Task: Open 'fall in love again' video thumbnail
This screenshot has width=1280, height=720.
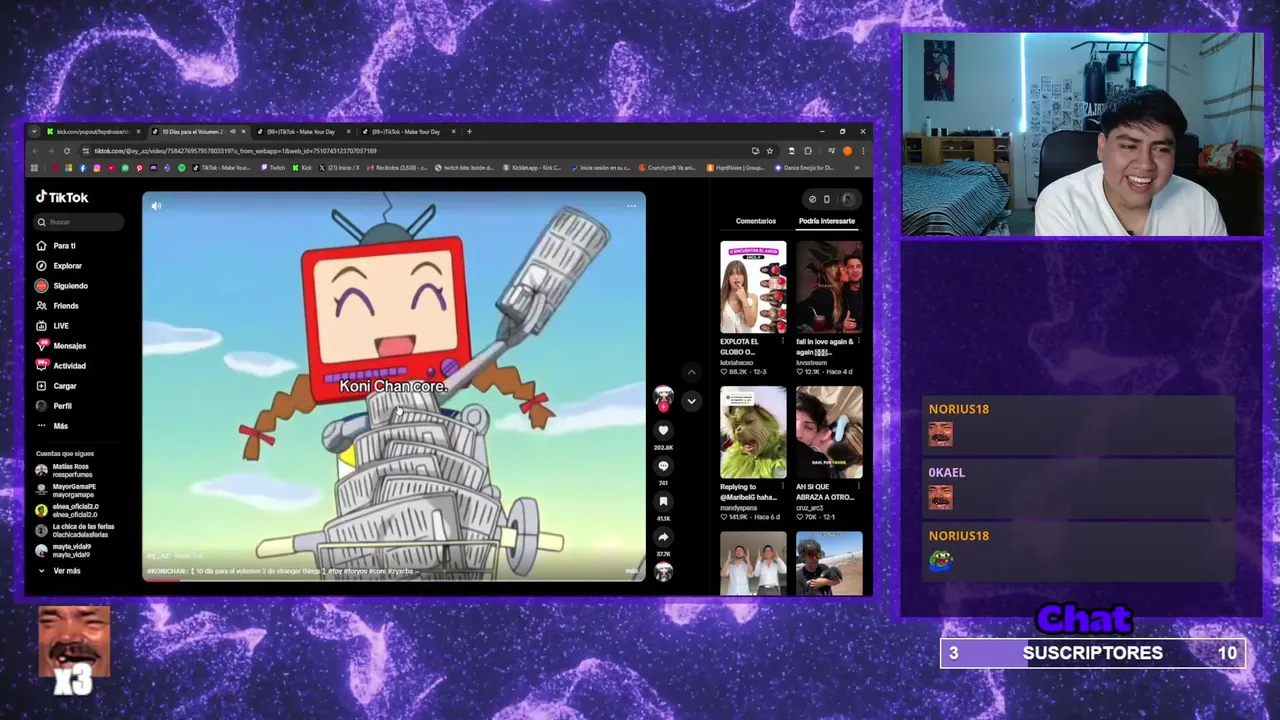Action: click(x=829, y=287)
